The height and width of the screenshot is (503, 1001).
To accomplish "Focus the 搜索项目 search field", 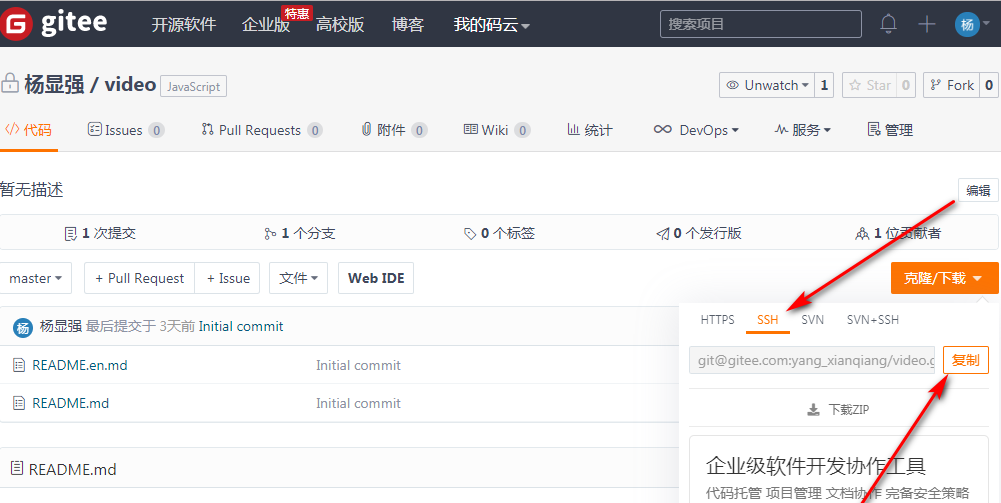I will [x=760, y=24].
